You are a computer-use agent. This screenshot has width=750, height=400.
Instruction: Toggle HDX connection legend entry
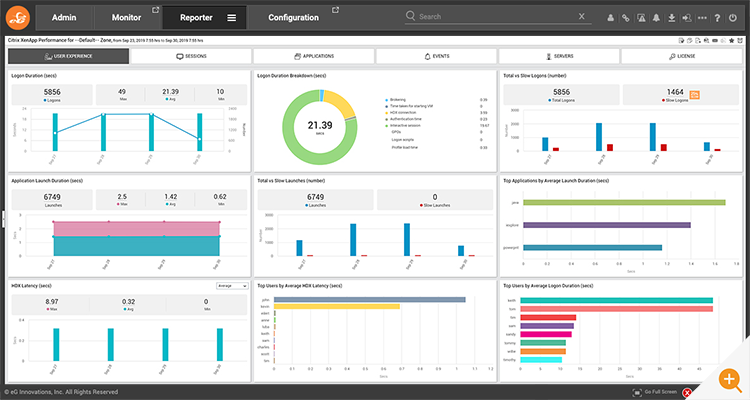point(401,112)
